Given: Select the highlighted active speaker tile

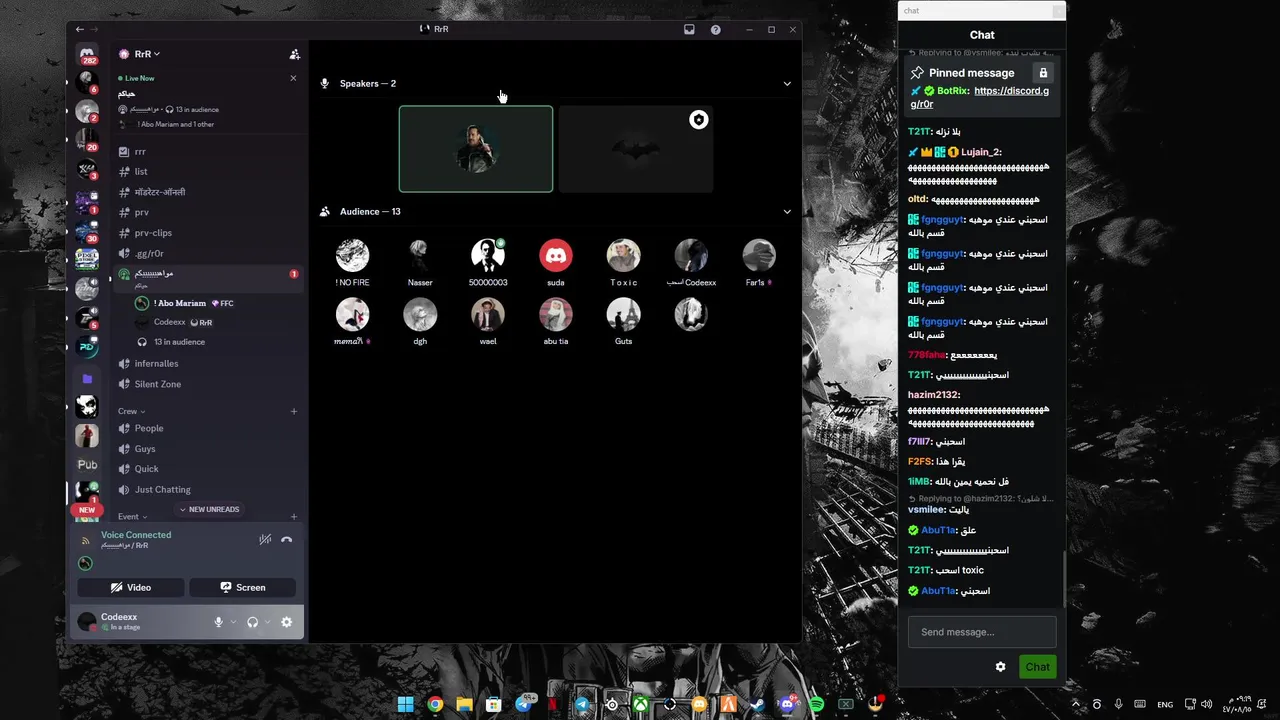Looking at the screenshot, I should [x=476, y=149].
